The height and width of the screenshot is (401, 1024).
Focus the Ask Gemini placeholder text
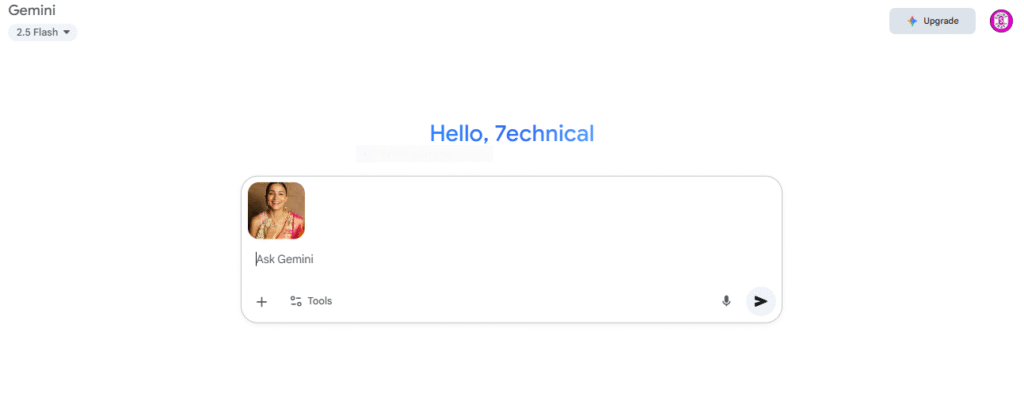(x=285, y=259)
